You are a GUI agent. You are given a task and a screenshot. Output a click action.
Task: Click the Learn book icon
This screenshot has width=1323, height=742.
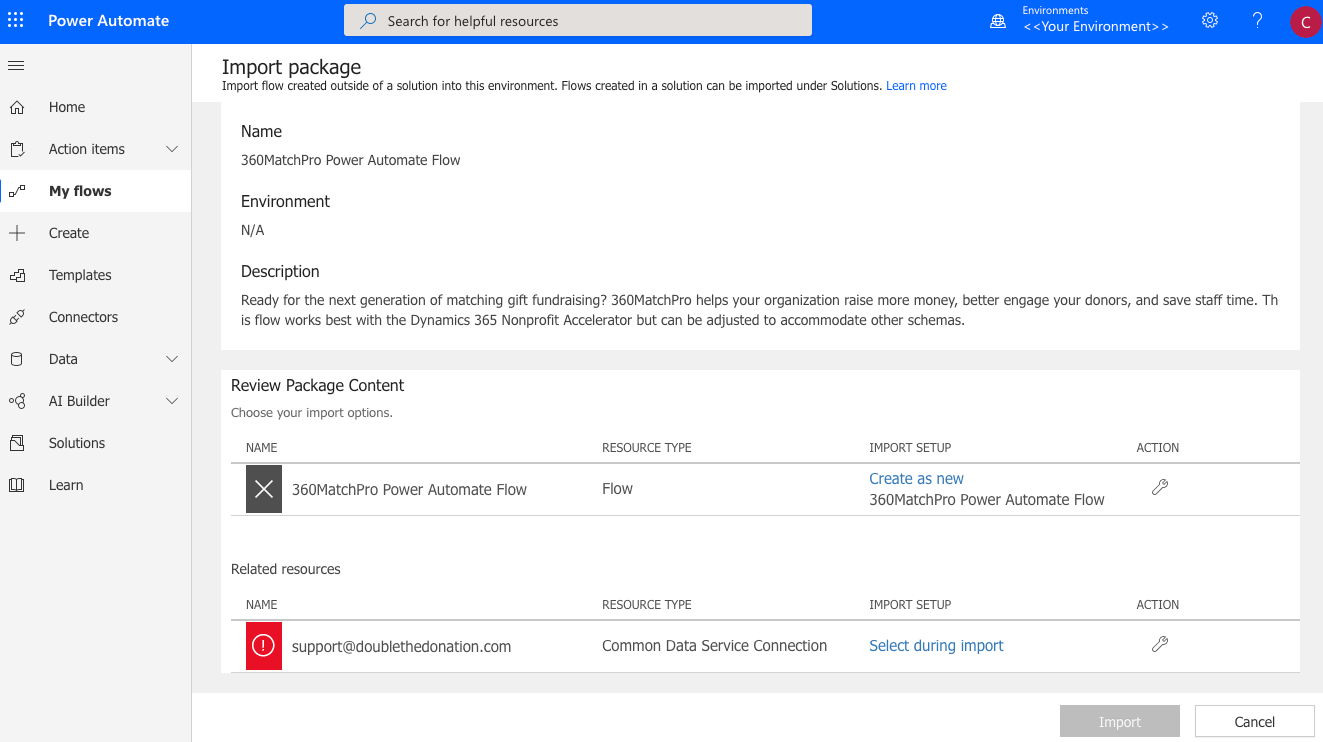16,485
